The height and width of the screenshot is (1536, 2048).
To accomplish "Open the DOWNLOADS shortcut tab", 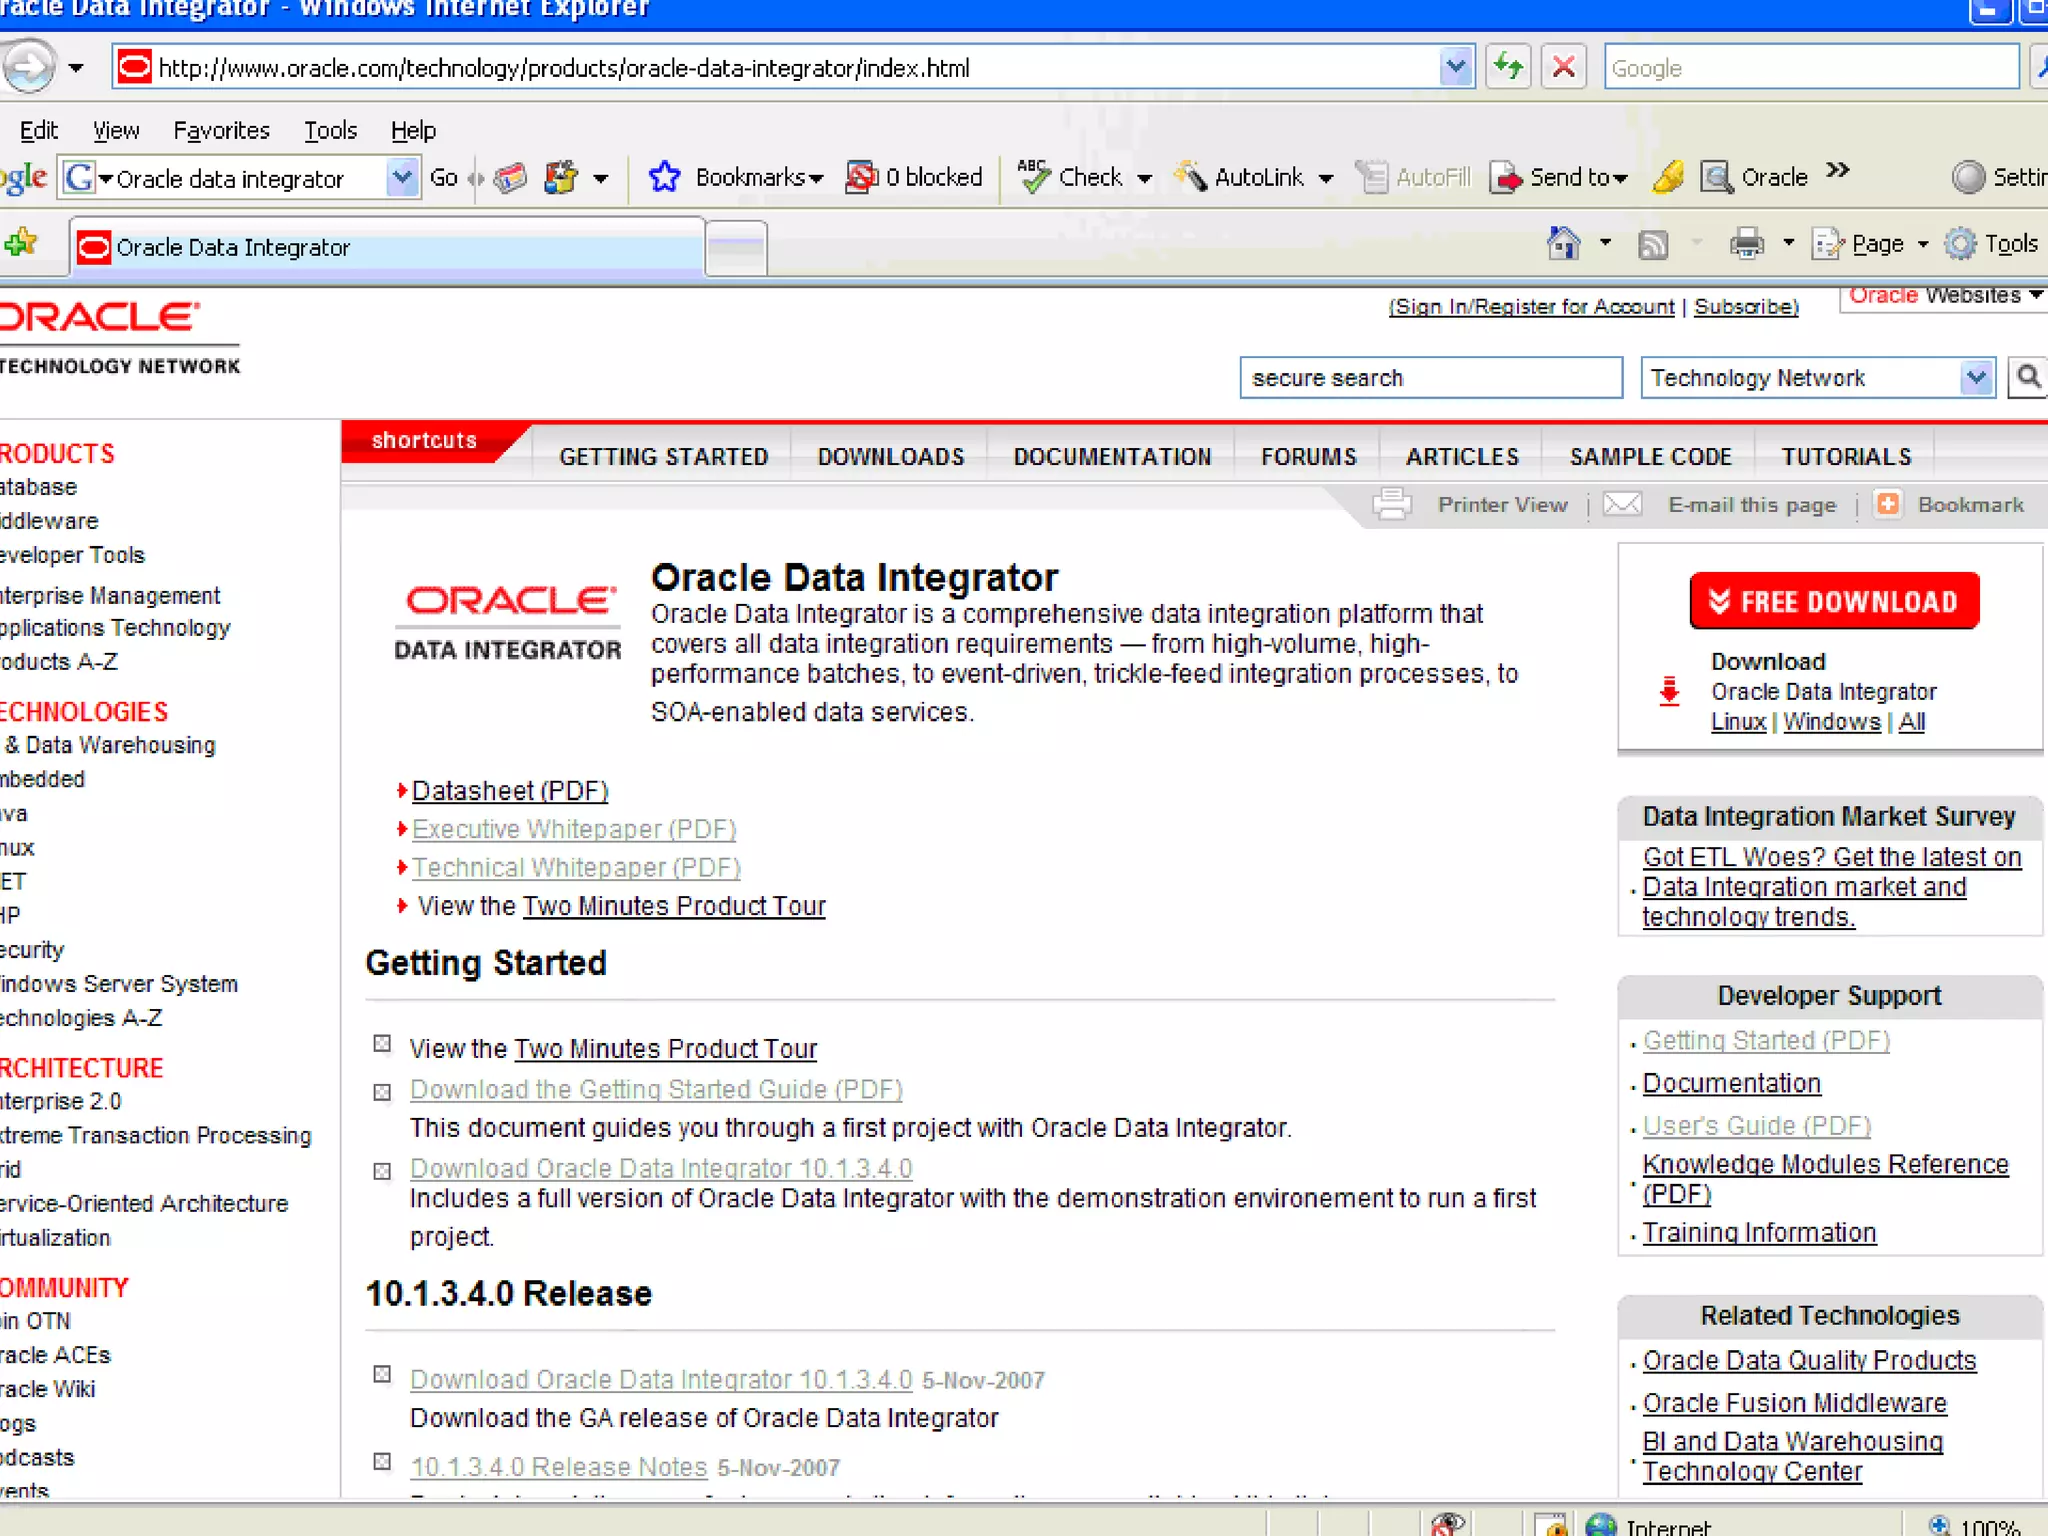I will point(890,456).
